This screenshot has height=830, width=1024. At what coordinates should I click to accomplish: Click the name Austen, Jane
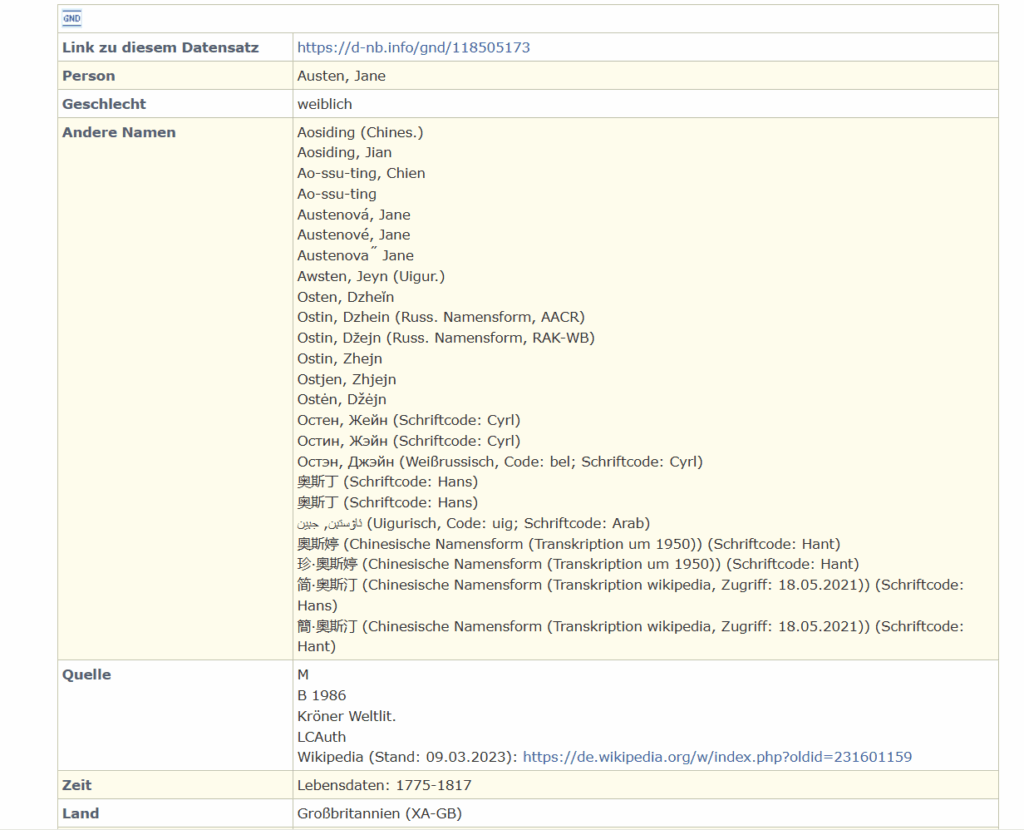(x=341, y=76)
